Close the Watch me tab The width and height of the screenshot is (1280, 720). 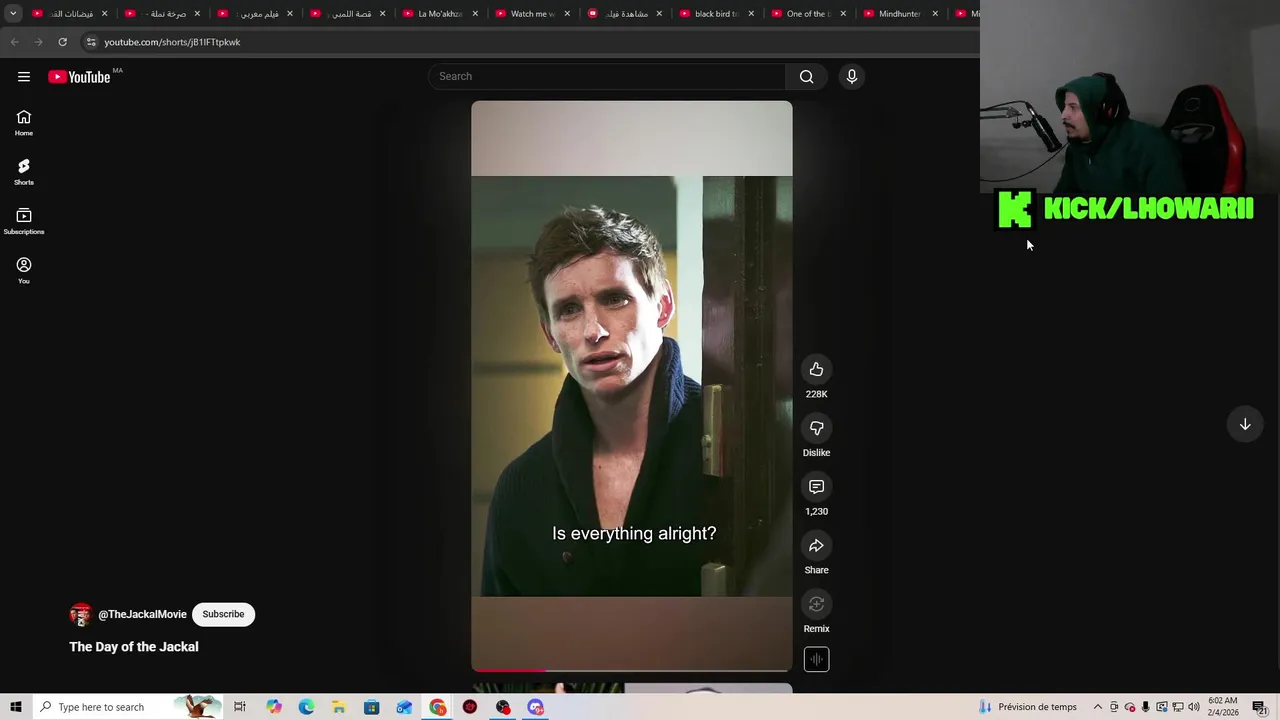[x=567, y=14]
